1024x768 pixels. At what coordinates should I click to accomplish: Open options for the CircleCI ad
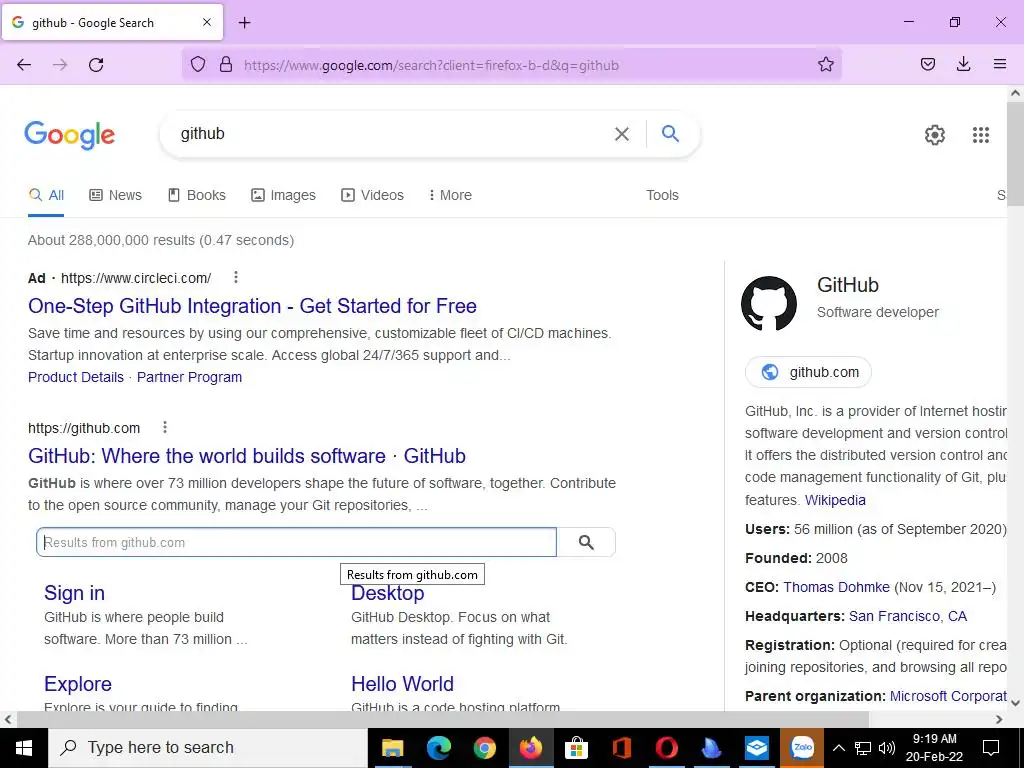tap(236, 278)
